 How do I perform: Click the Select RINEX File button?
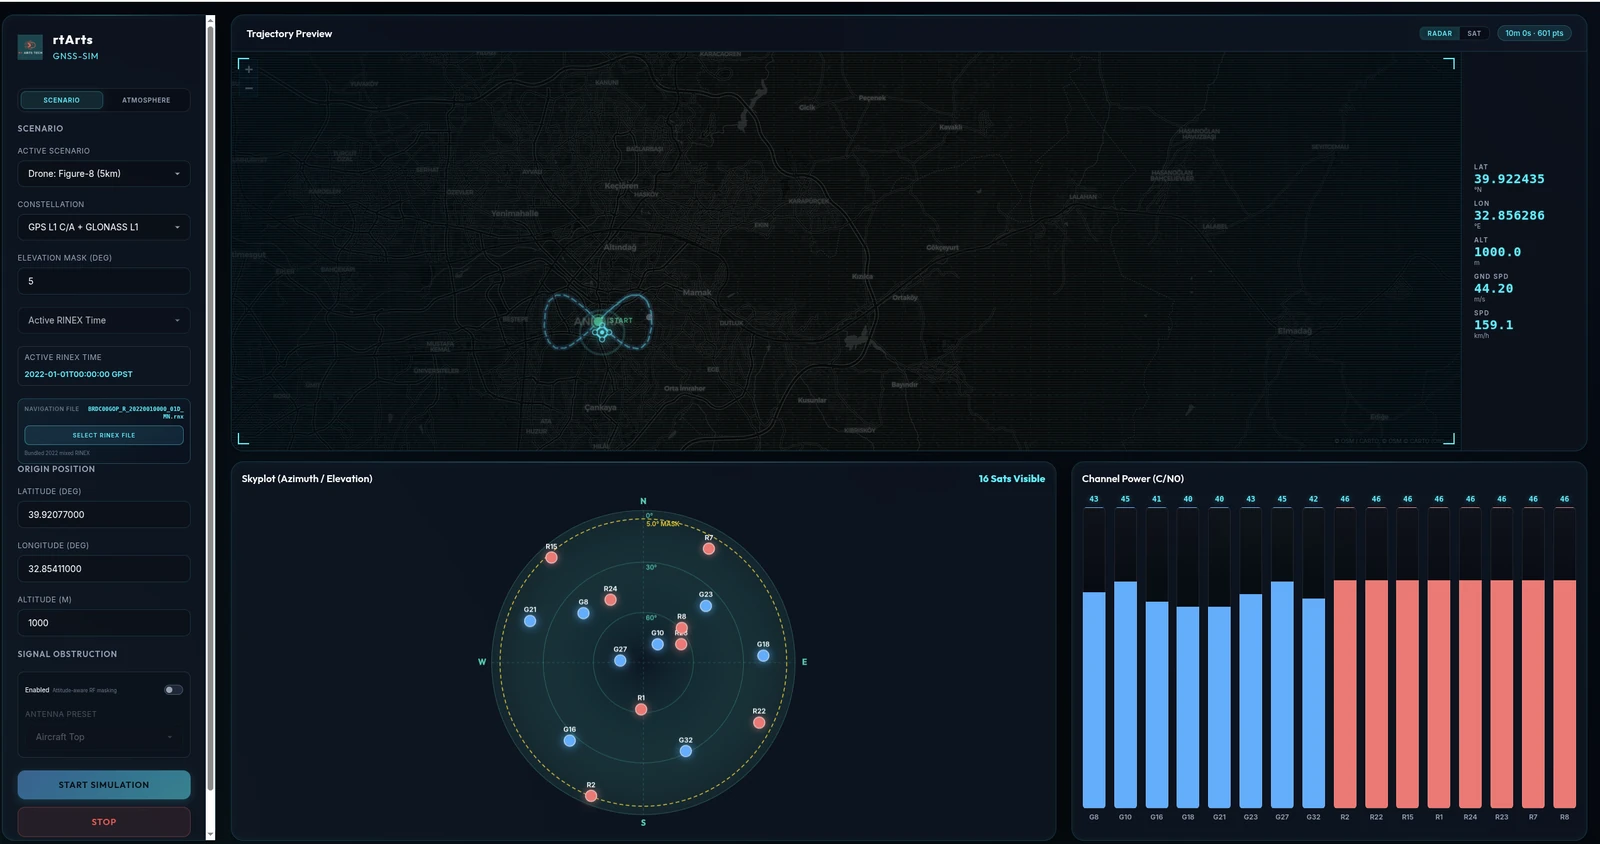[104, 435]
